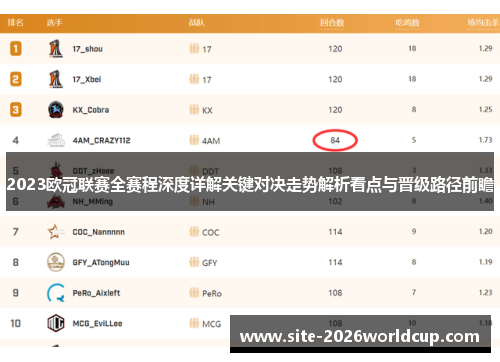Image resolution: width=500 pixels, height=362 pixels.
Task: Click rounds value 114 for GFY_ATongMuu
Action: coord(335,262)
